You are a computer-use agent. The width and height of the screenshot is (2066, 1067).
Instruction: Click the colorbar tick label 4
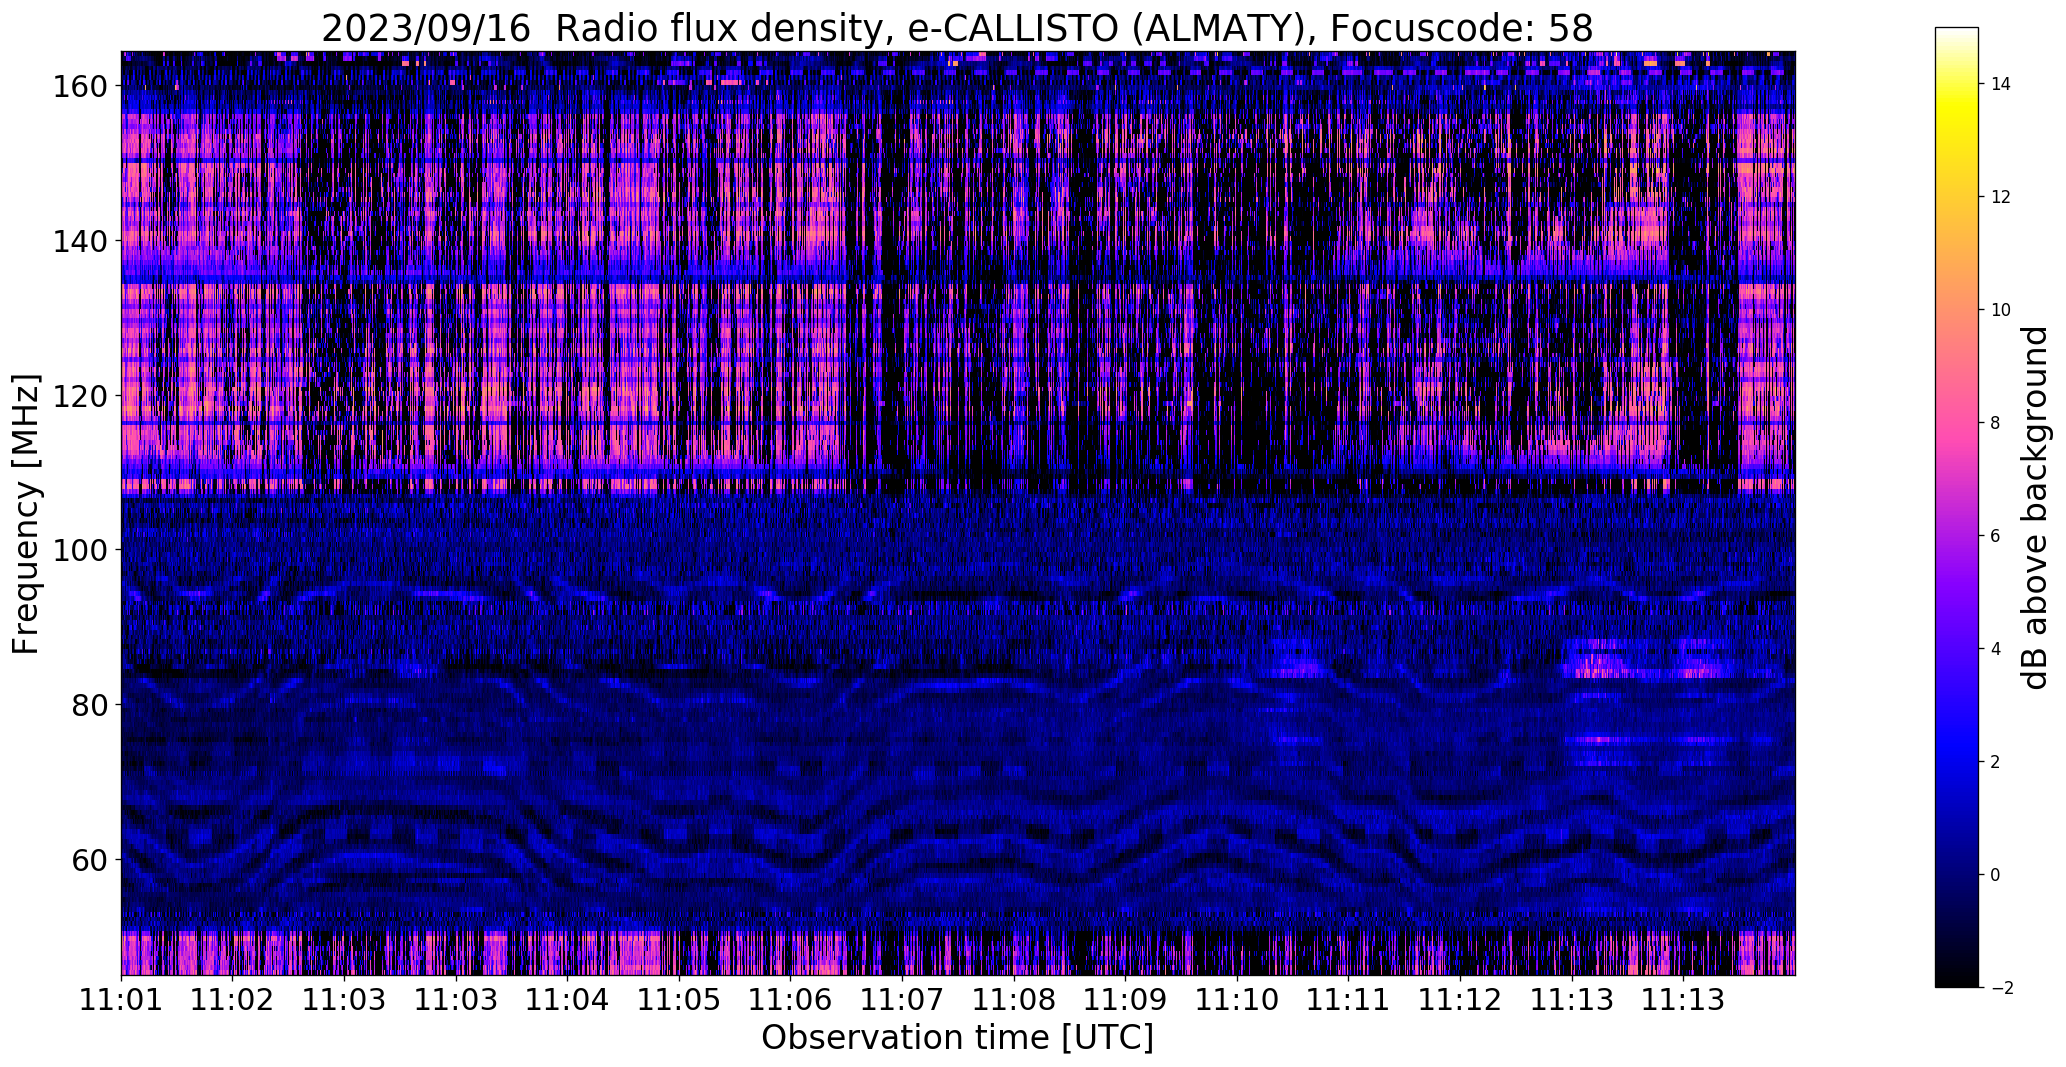[x=1995, y=649]
